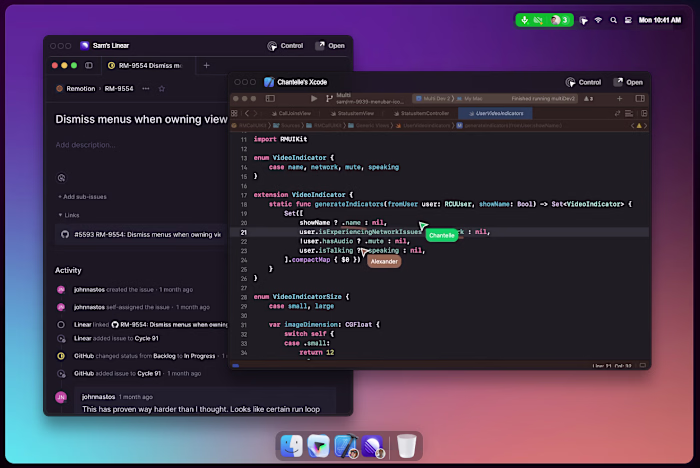
Task: Open the #5593 GitHub pull request link
Action: (x=141, y=234)
